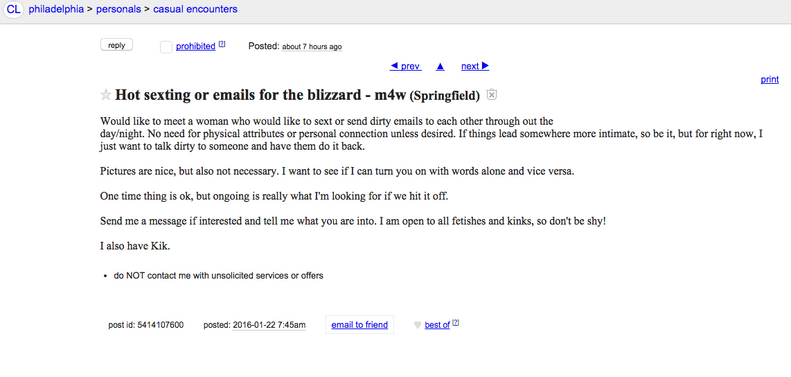Open the print link
The width and height of the screenshot is (791, 377).
[769, 79]
